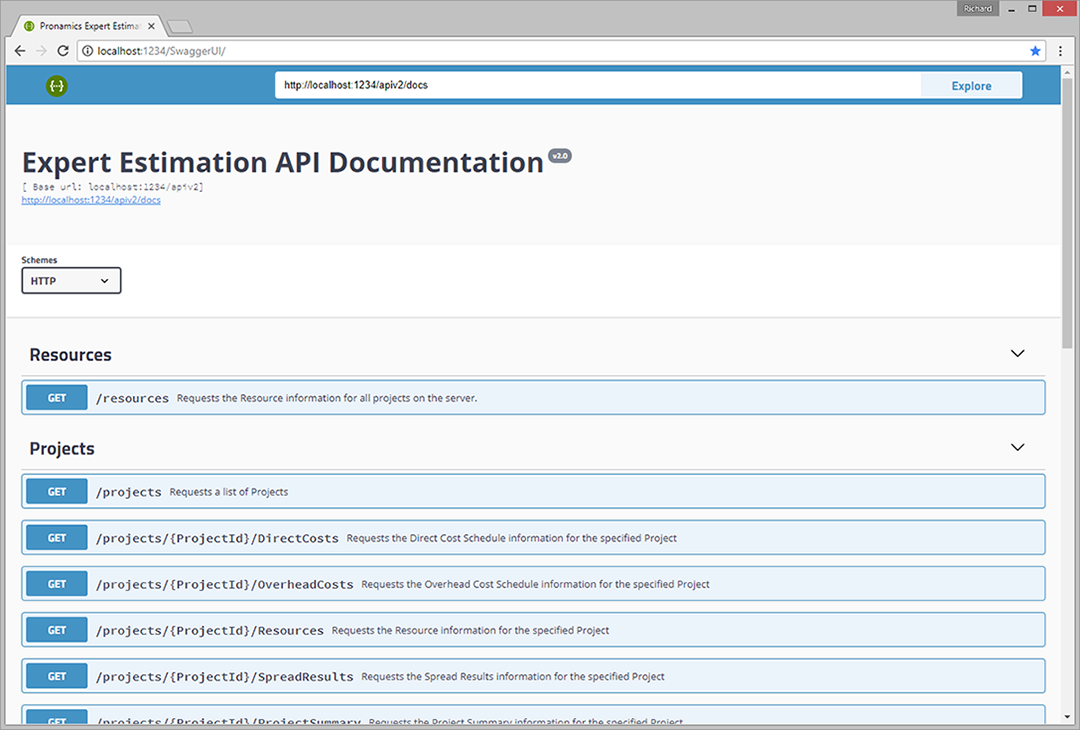This screenshot has width=1080, height=730.
Task: Go back using browser back arrow
Action: 20,51
